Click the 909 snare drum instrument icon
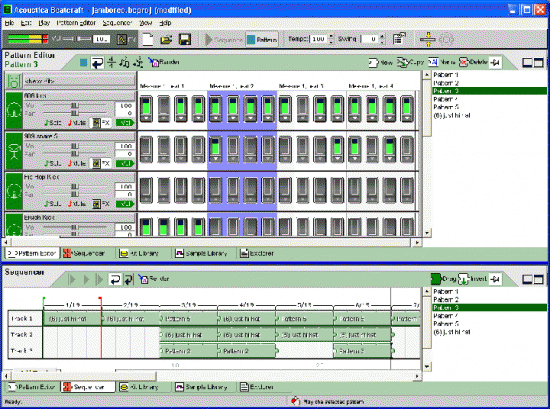 (x=14, y=151)
